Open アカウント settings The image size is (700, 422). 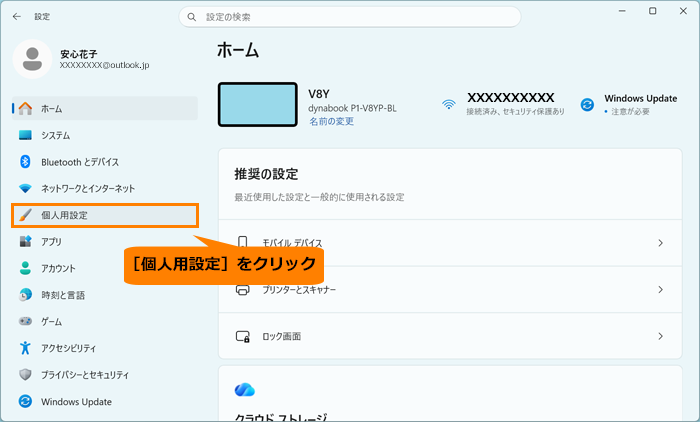click(x=104, y=268)
